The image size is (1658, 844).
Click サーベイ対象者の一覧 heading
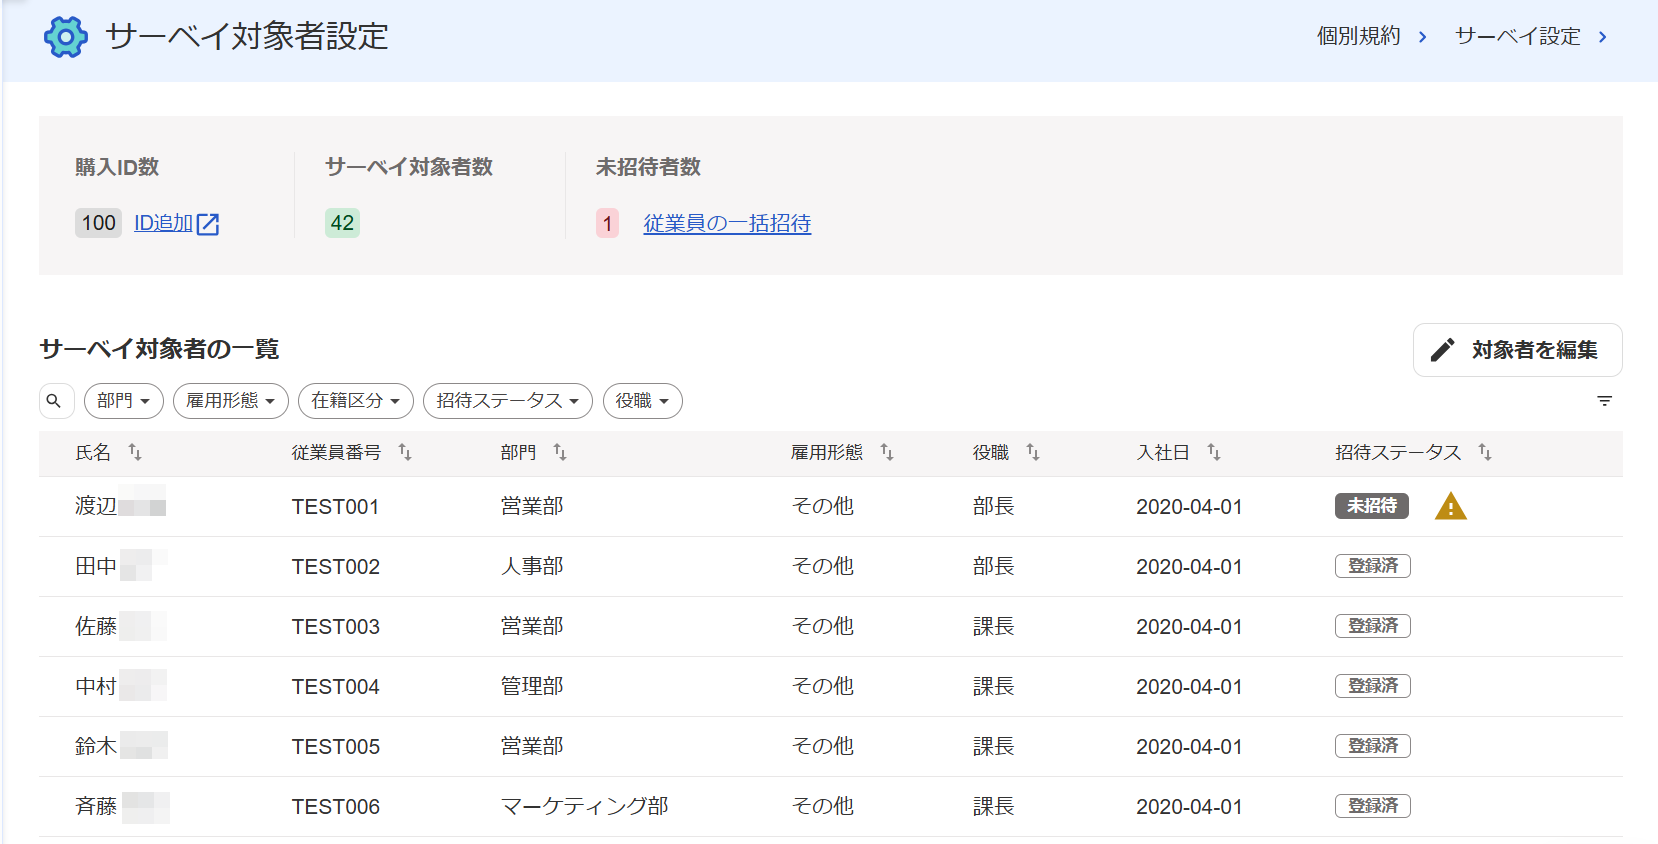coord(159,349)
